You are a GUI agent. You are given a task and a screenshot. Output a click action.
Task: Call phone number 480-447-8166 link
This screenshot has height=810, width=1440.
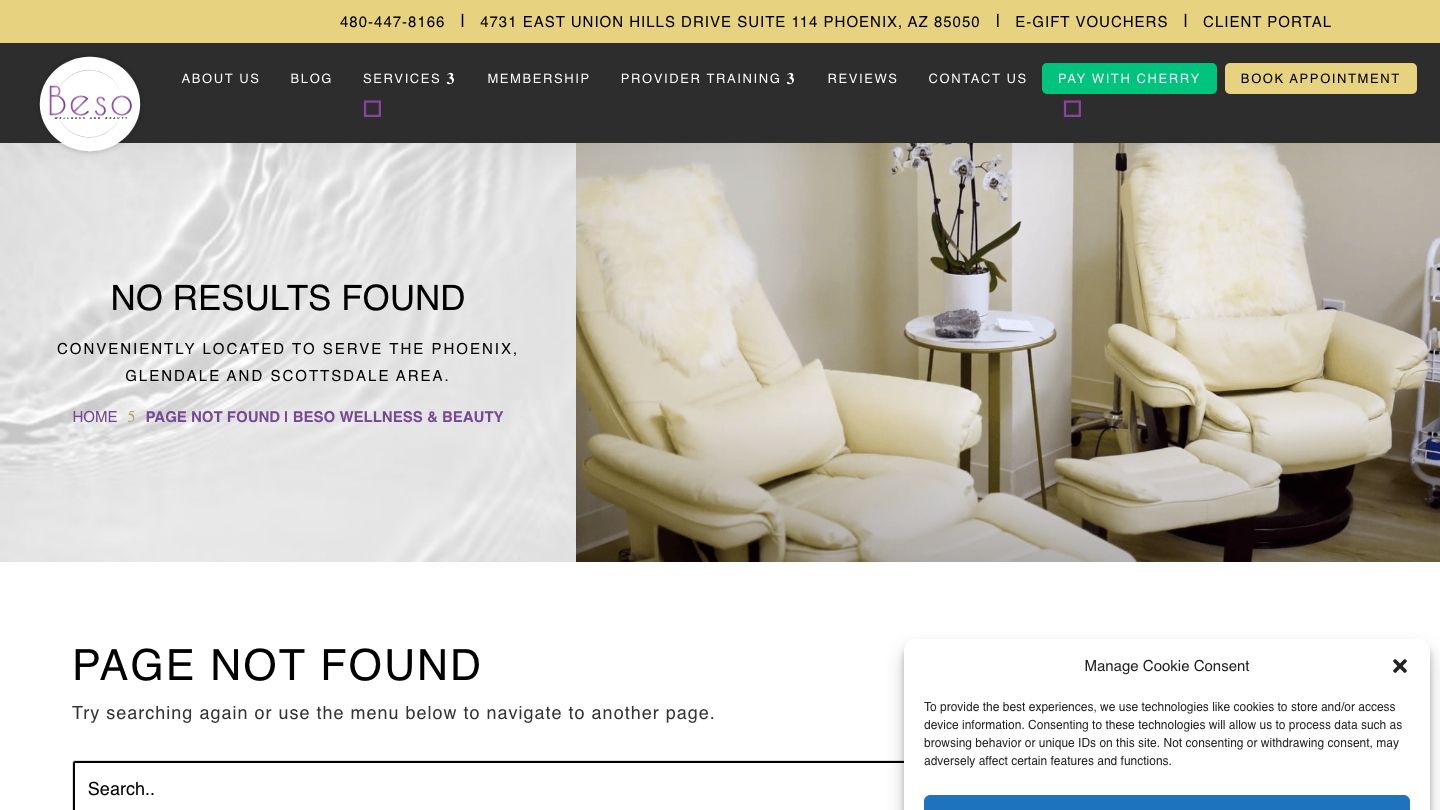[392, 22]
